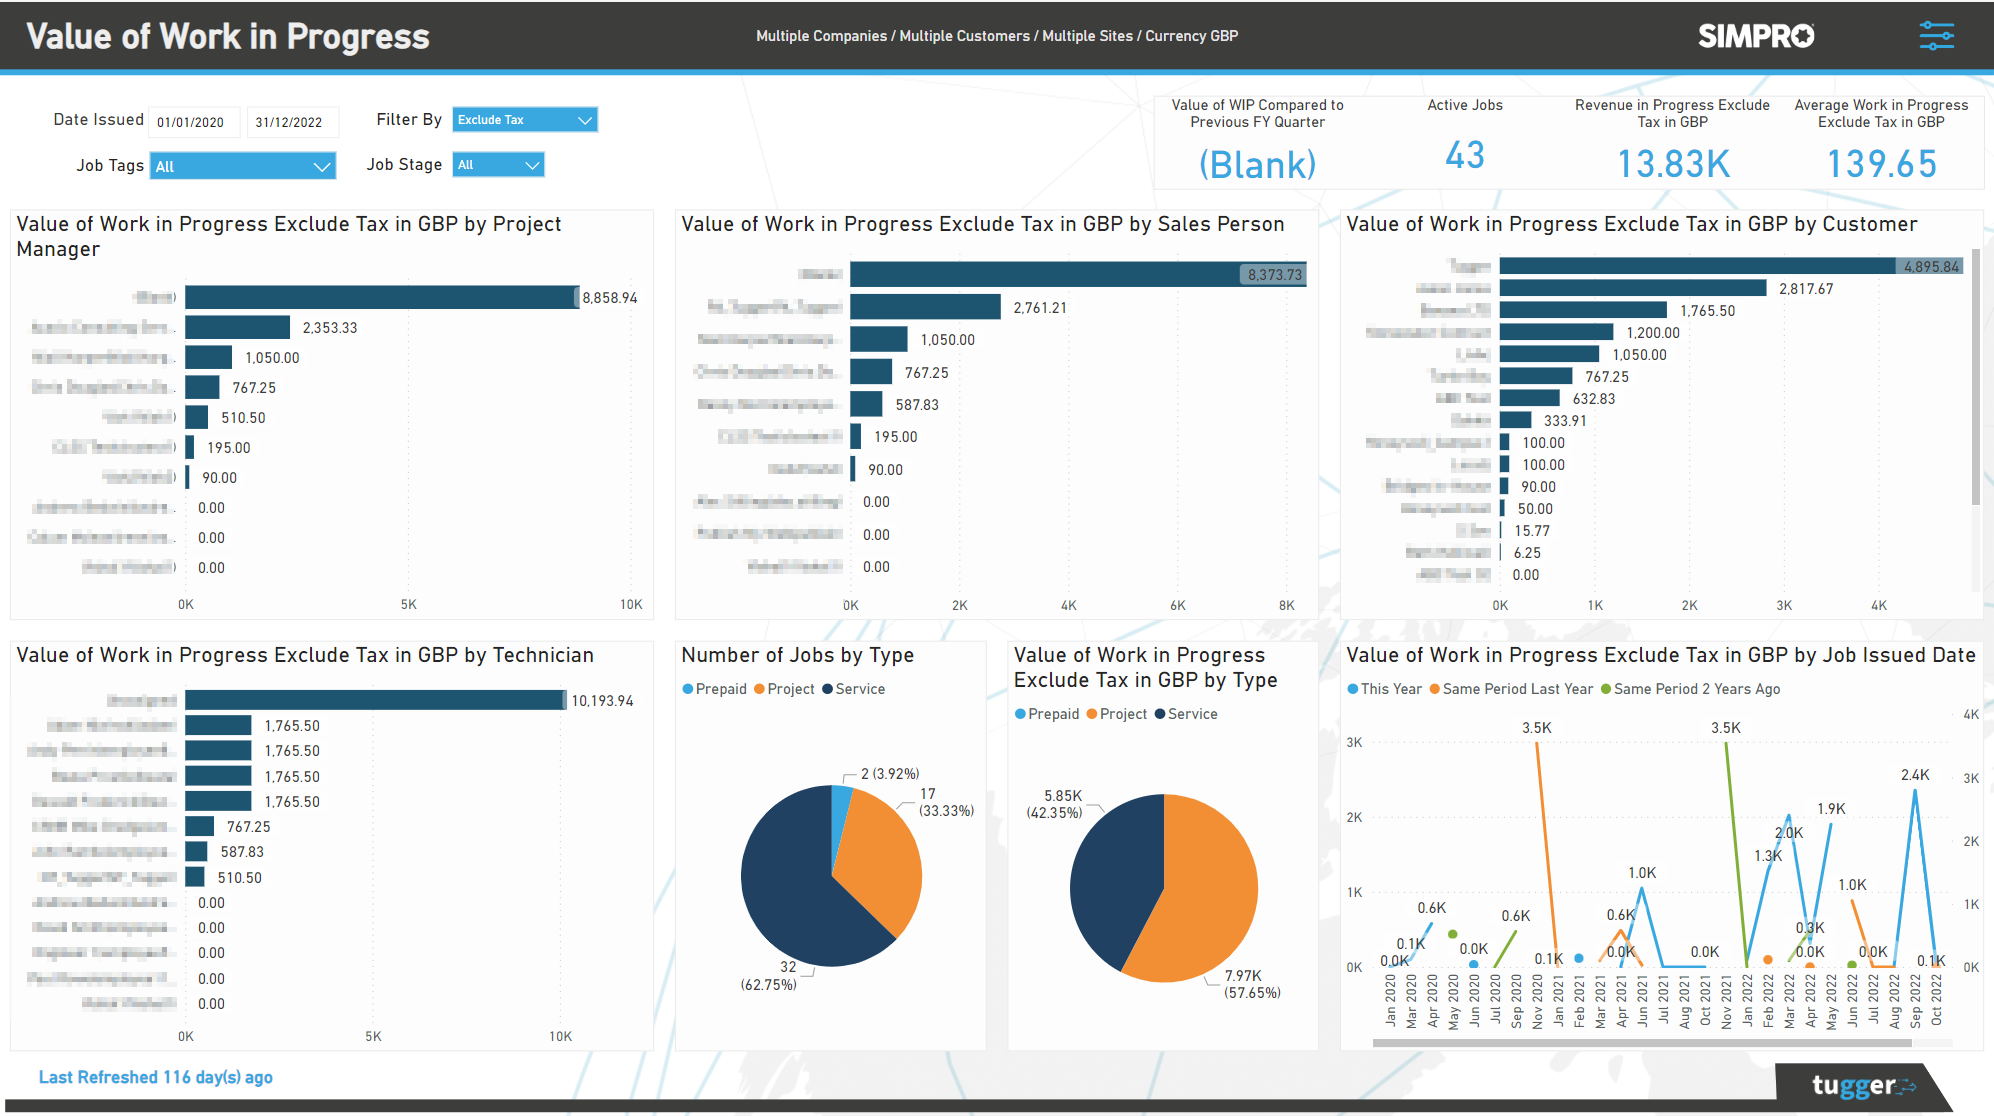Open the filter sliders icon in header
This screenshot has width=1994, height=1116.
coord(1936,35)
